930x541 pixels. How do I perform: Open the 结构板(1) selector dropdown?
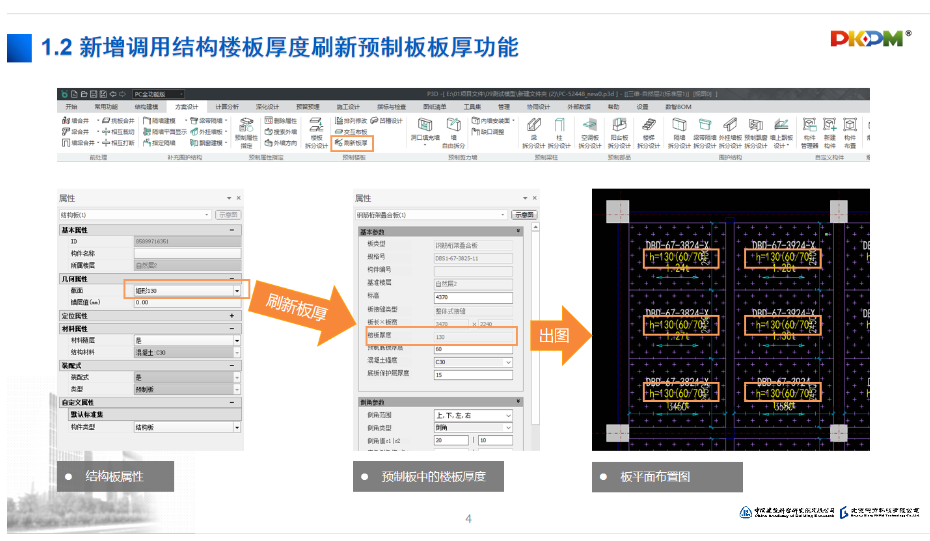(135, 215)
